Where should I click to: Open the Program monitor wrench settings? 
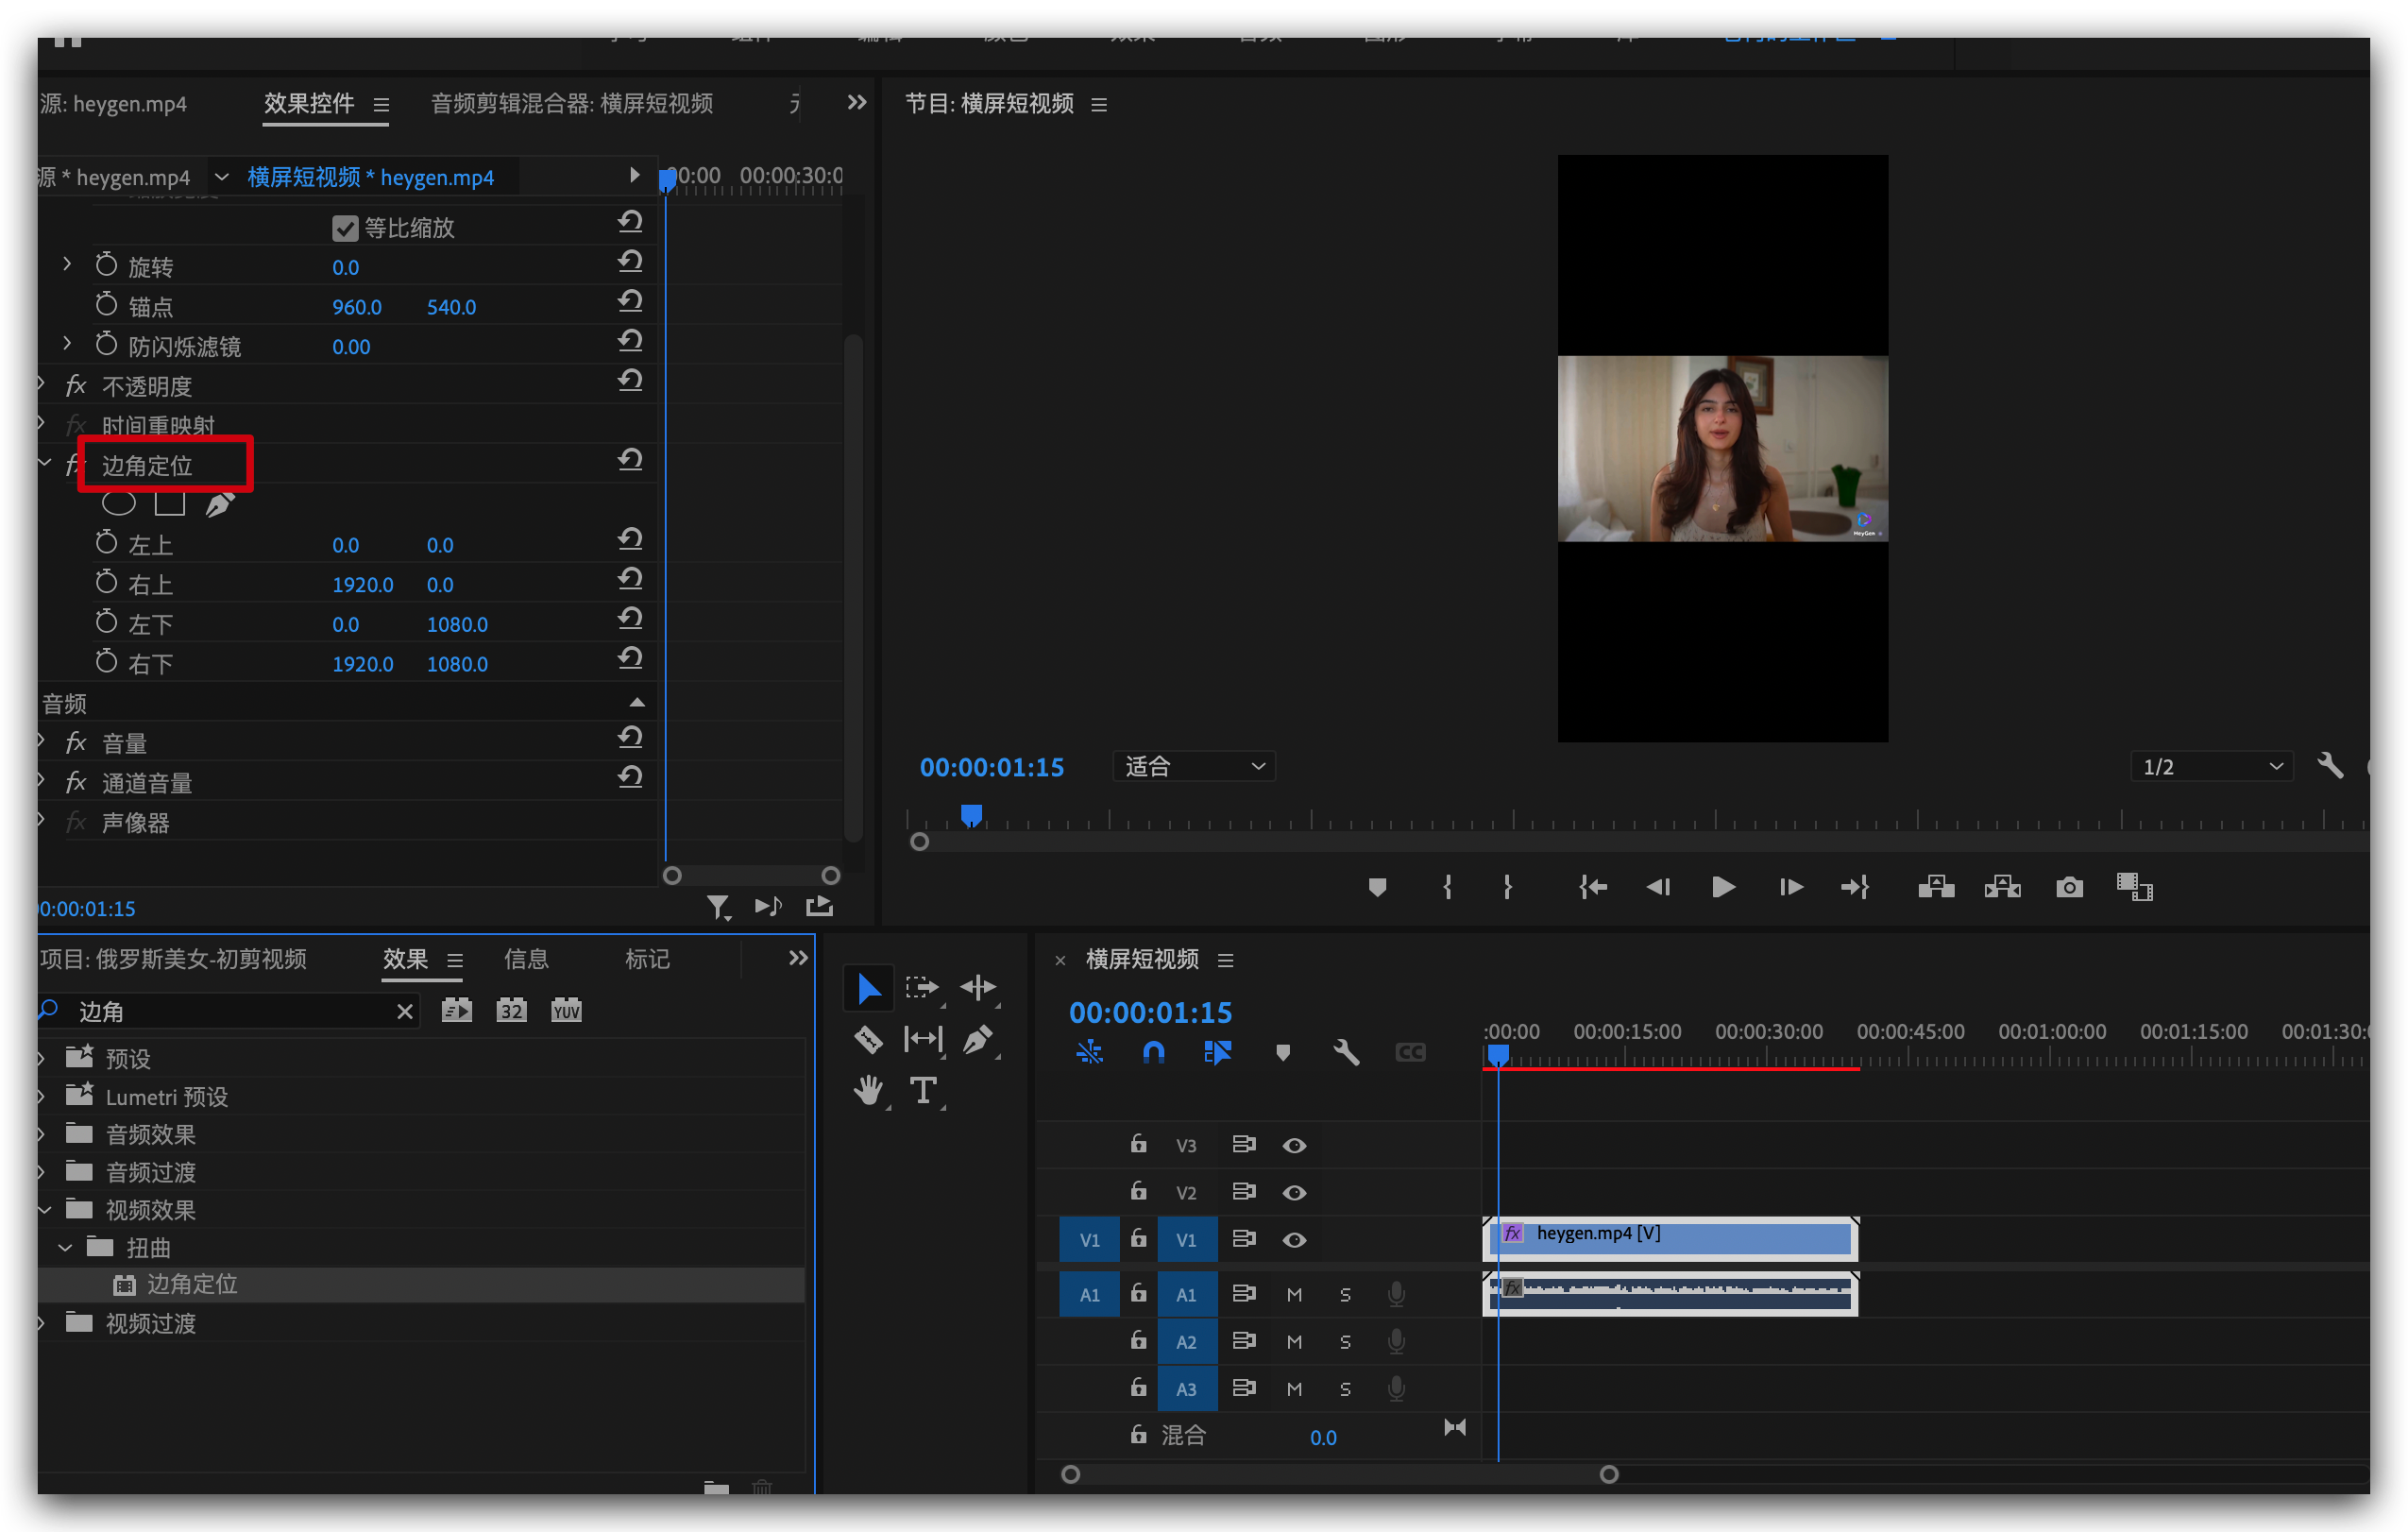[x=2330, y=767]
